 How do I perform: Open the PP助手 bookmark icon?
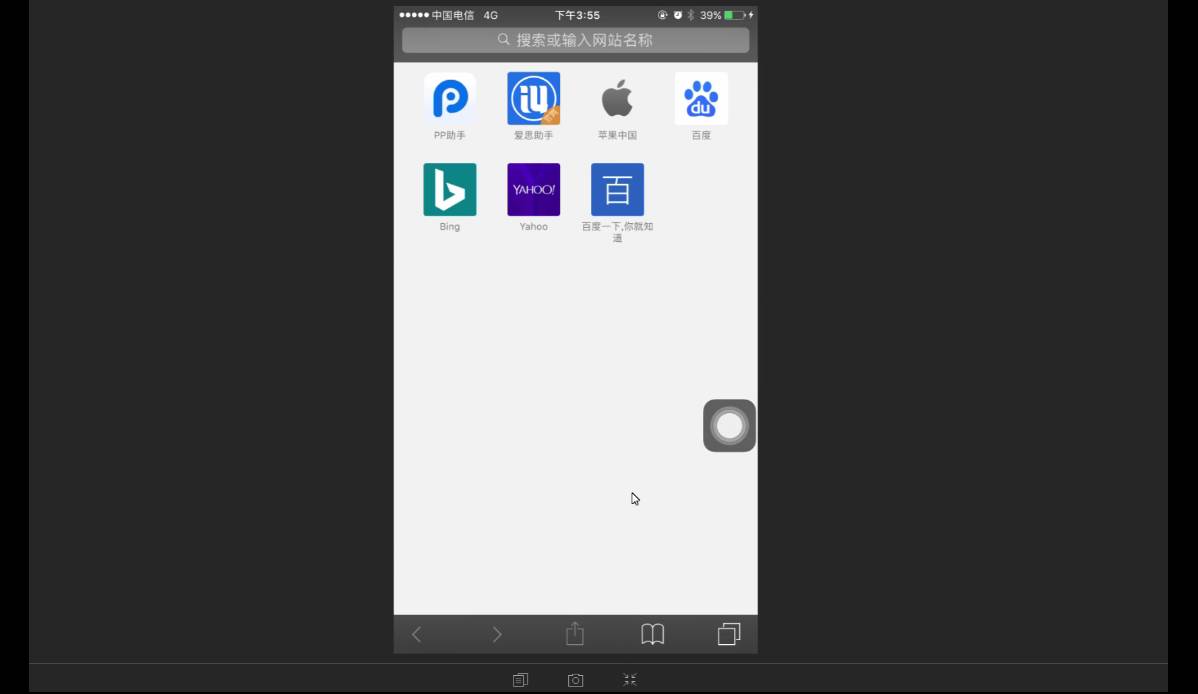[450, 99]
